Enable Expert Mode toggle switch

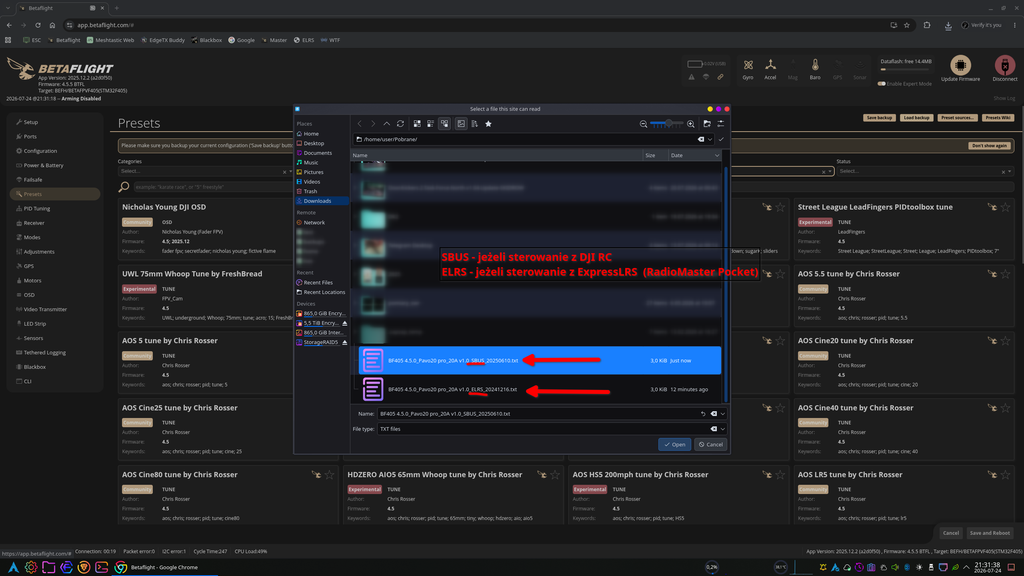[882, 84]
